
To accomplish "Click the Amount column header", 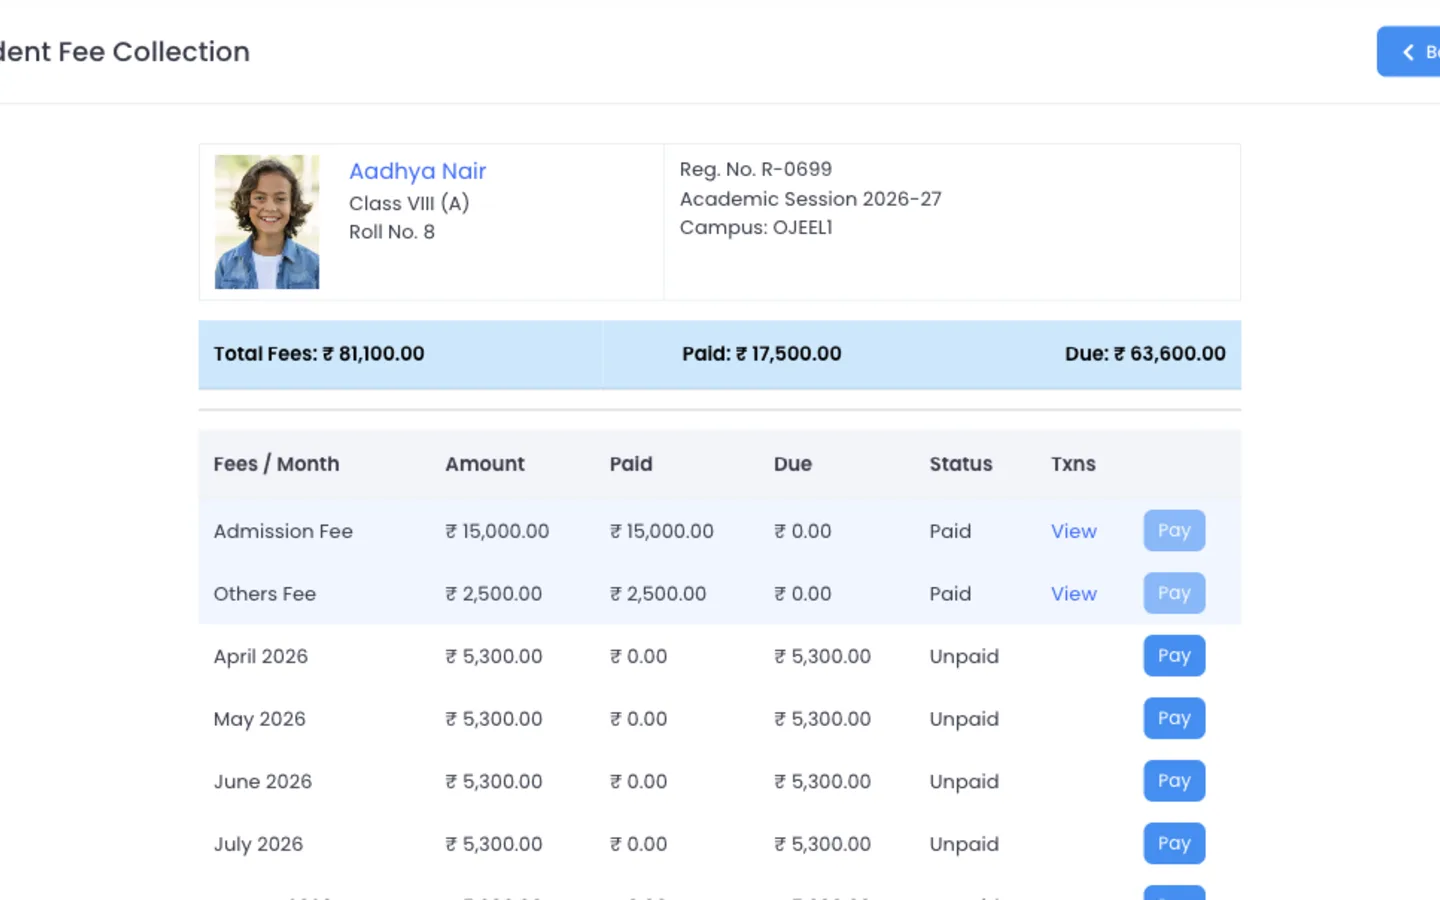I will pyautogui.click(x=484, y=464).
